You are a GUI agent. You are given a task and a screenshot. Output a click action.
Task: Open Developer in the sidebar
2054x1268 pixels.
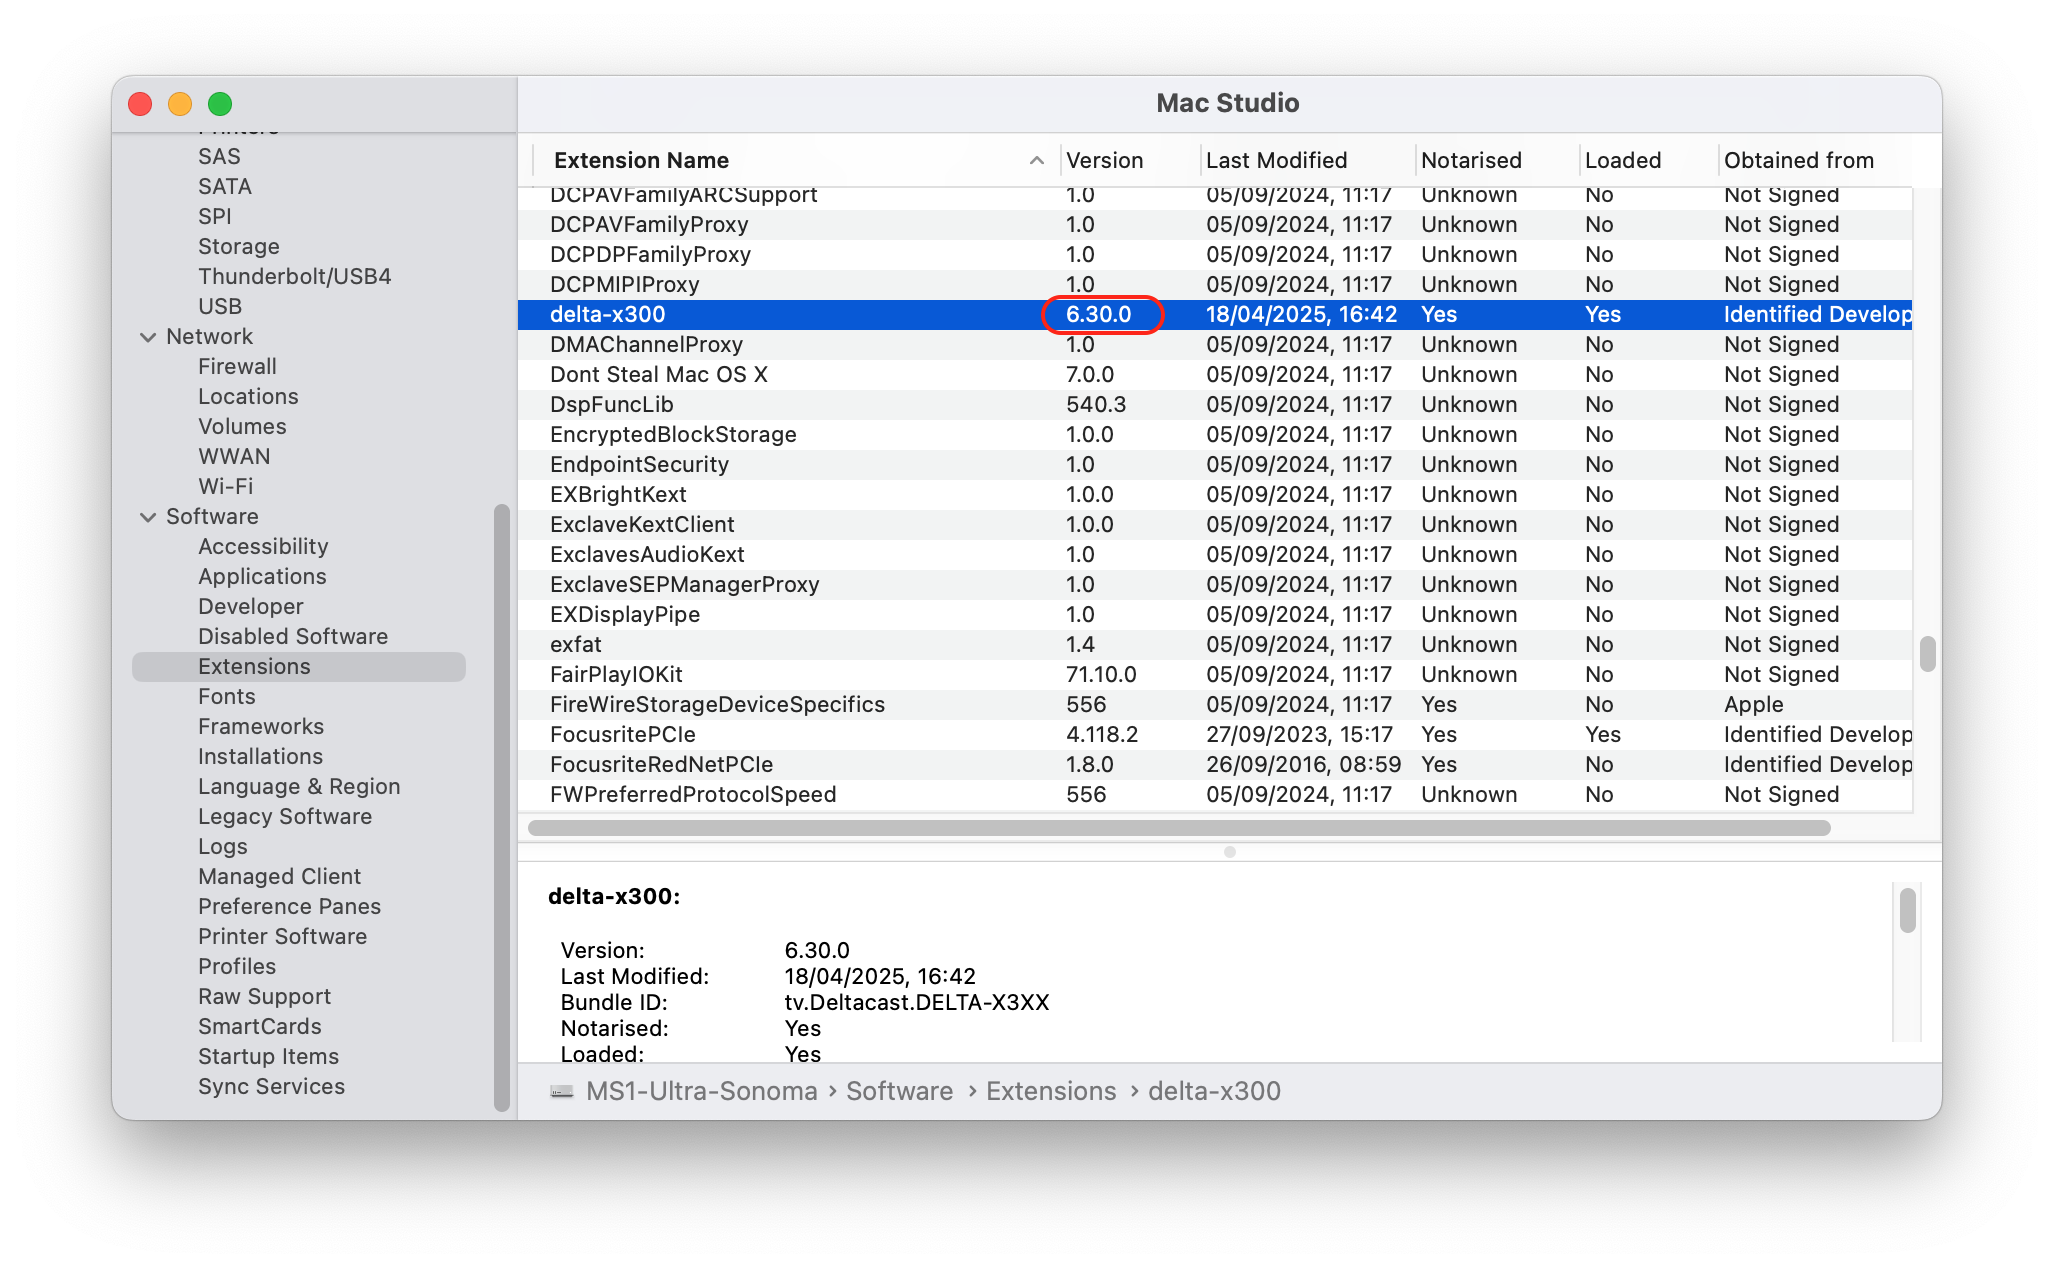[251, 607]
